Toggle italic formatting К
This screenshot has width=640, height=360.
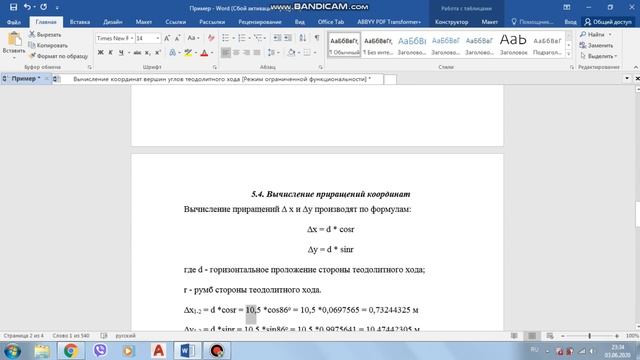pos(111,53)
